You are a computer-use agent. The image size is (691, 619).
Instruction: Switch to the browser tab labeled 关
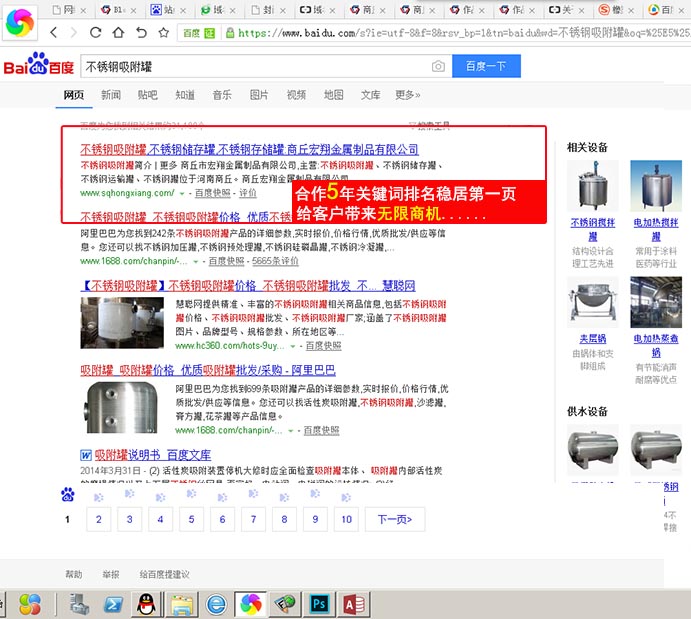coord(566,10)
